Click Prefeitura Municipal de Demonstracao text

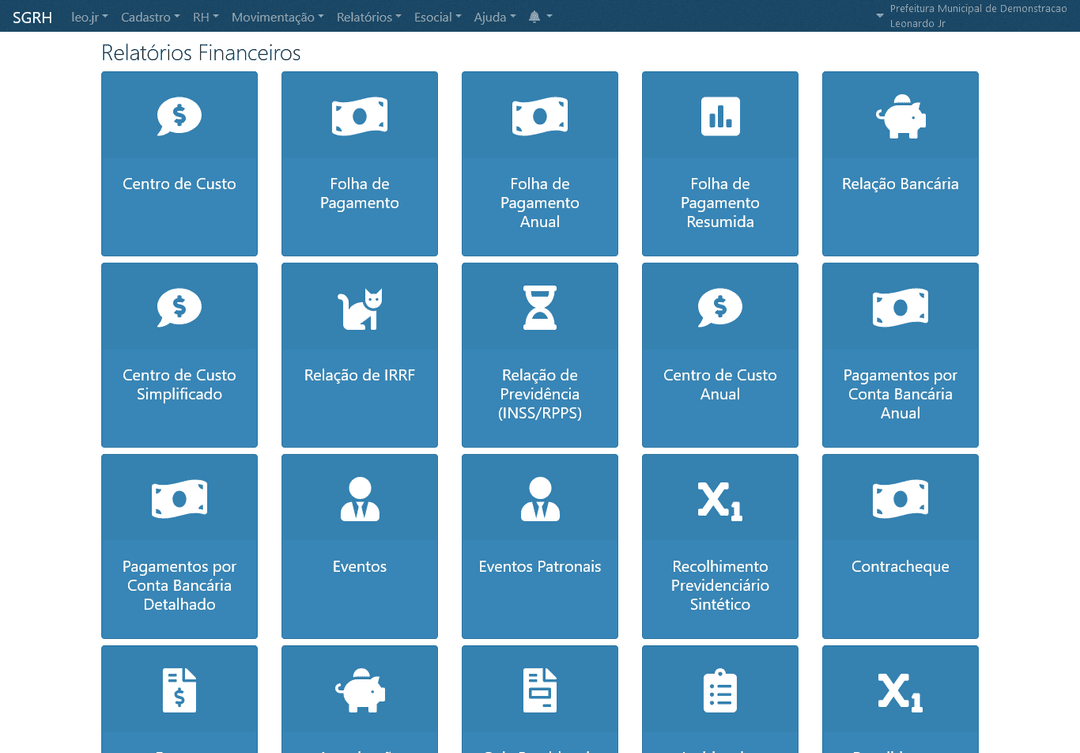(x=978, y=8)
